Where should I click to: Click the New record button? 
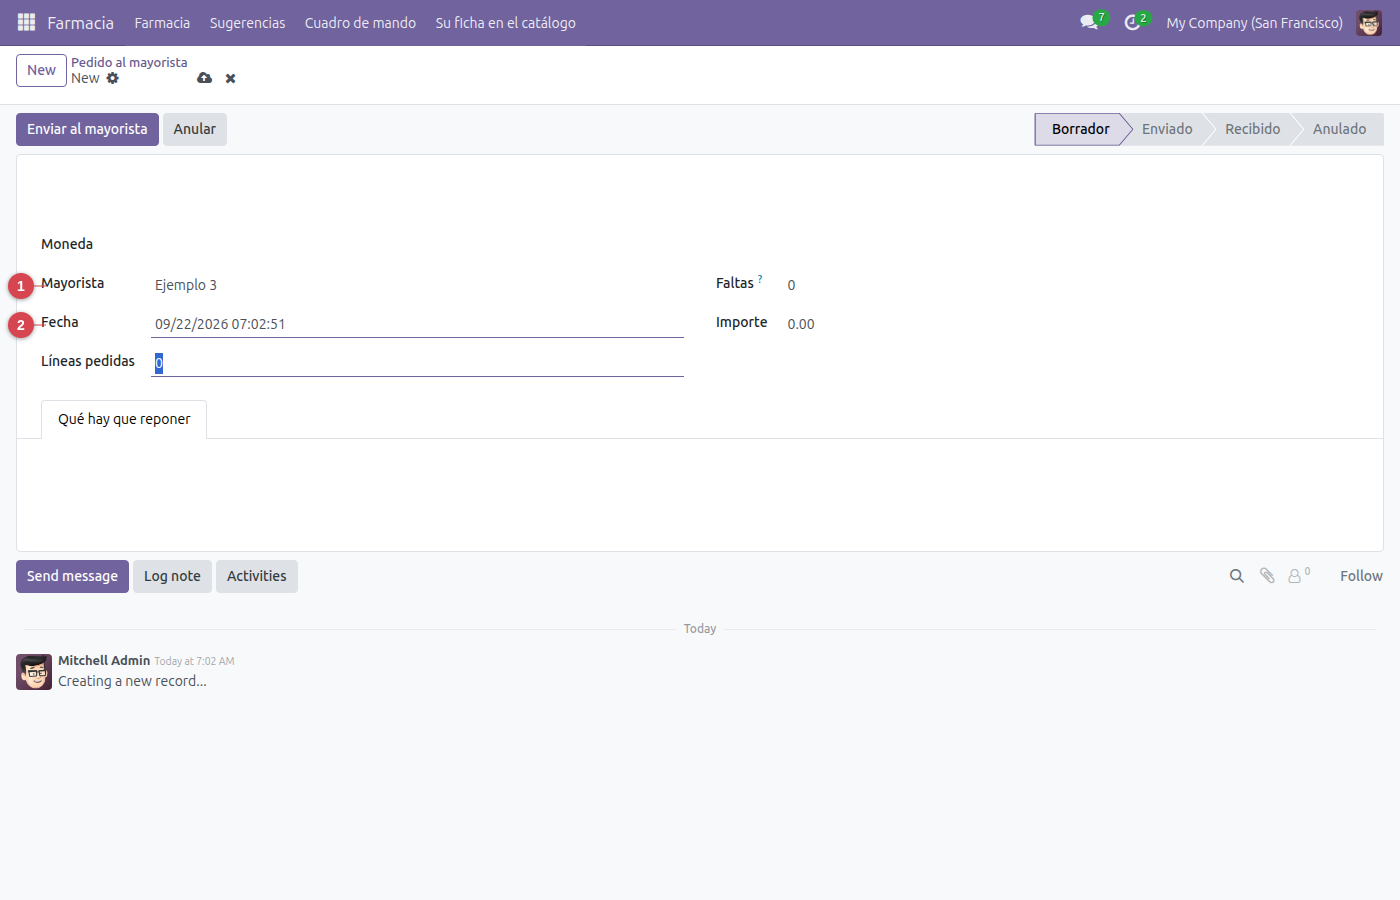tap(41, 70)
